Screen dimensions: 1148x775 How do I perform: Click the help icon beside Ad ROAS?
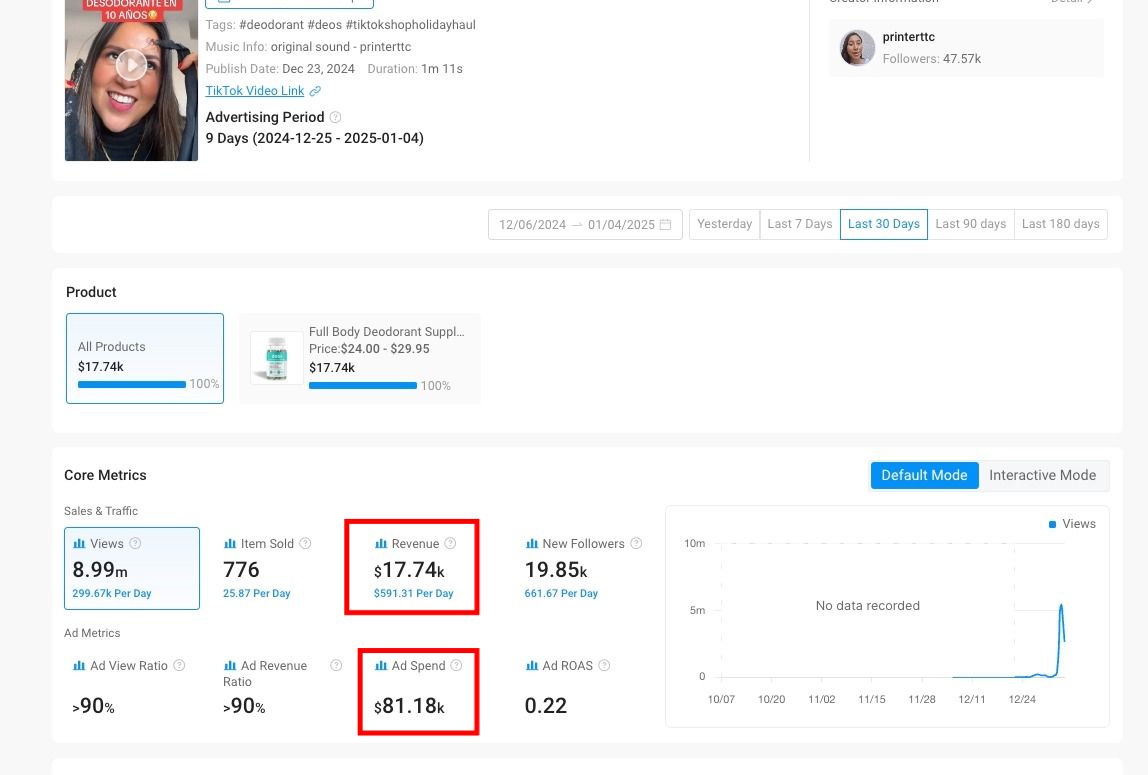[604, 665]
